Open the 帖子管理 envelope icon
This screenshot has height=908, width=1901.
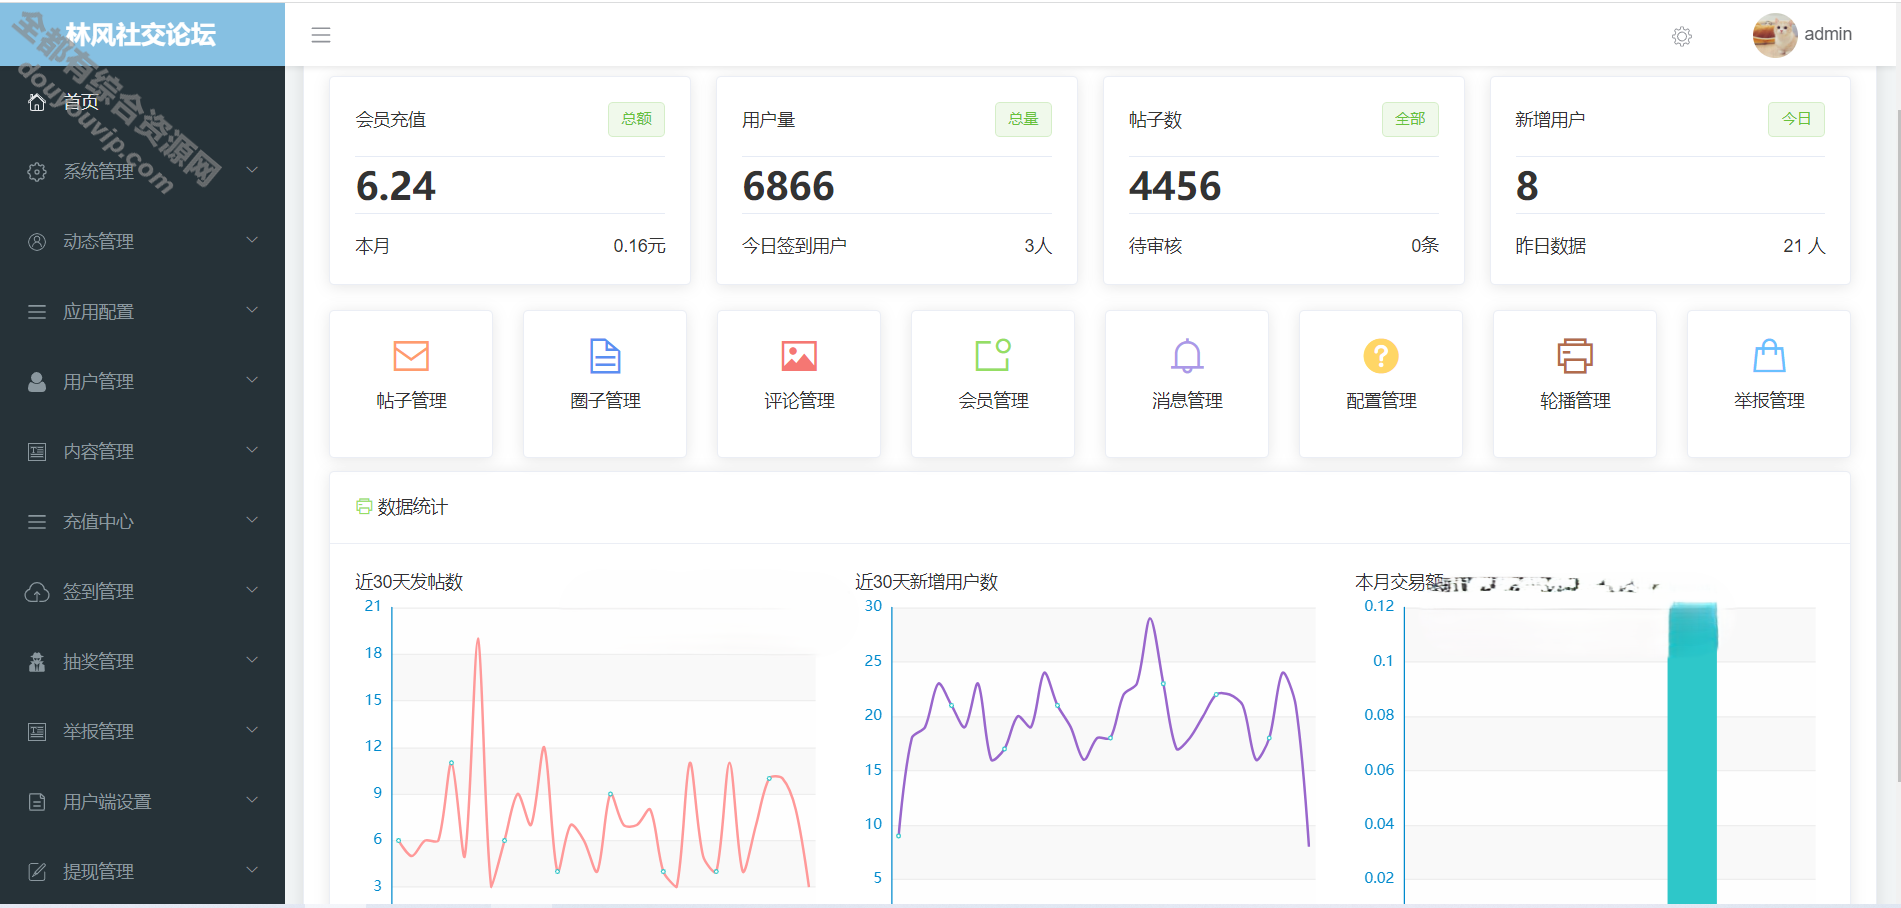pos(411,356)
